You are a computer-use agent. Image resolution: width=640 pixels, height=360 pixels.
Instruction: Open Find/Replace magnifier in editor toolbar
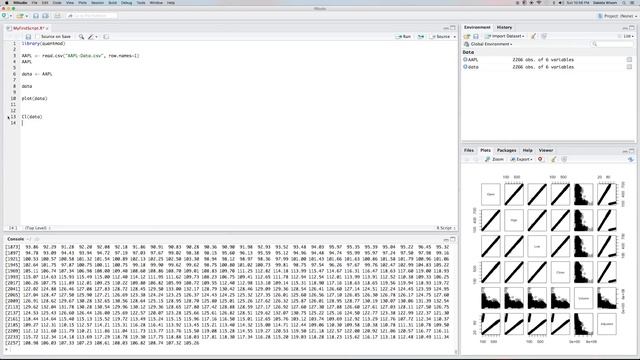pos(81,37)
